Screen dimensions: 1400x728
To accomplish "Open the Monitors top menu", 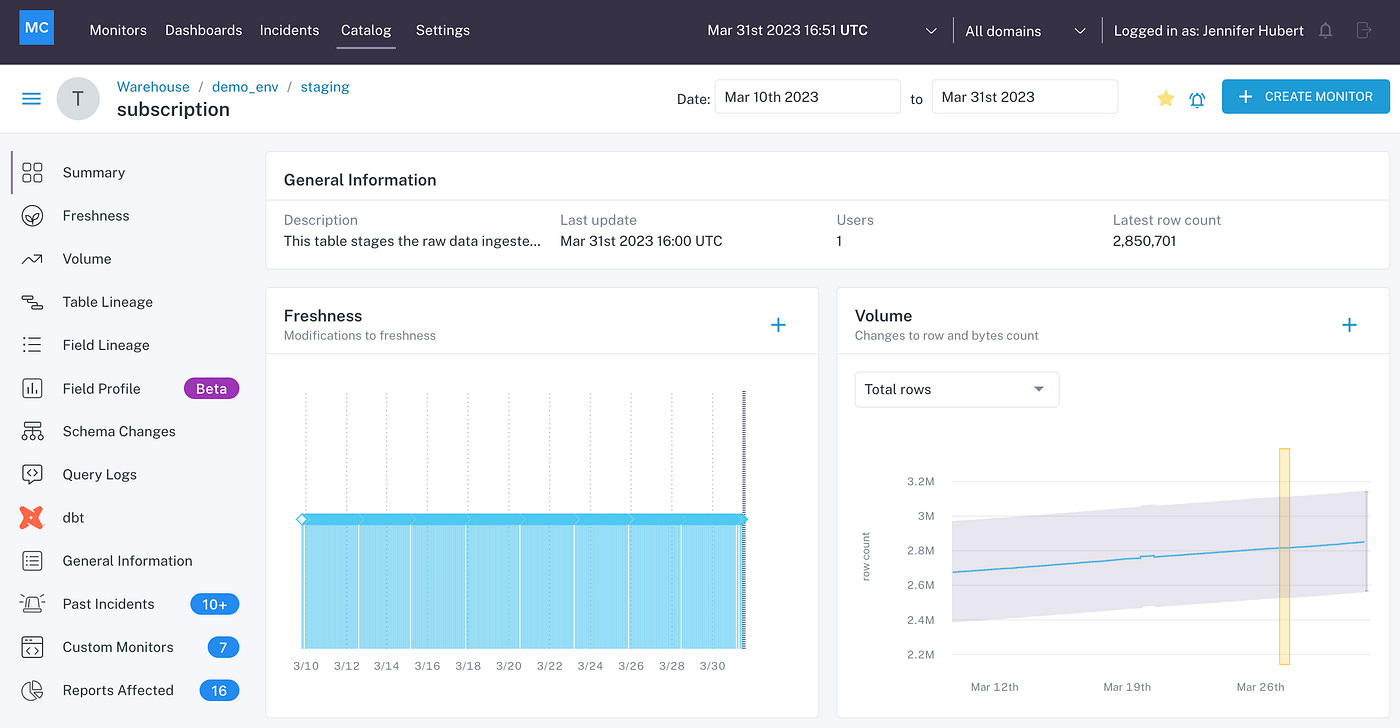I will tap(118, 30).
